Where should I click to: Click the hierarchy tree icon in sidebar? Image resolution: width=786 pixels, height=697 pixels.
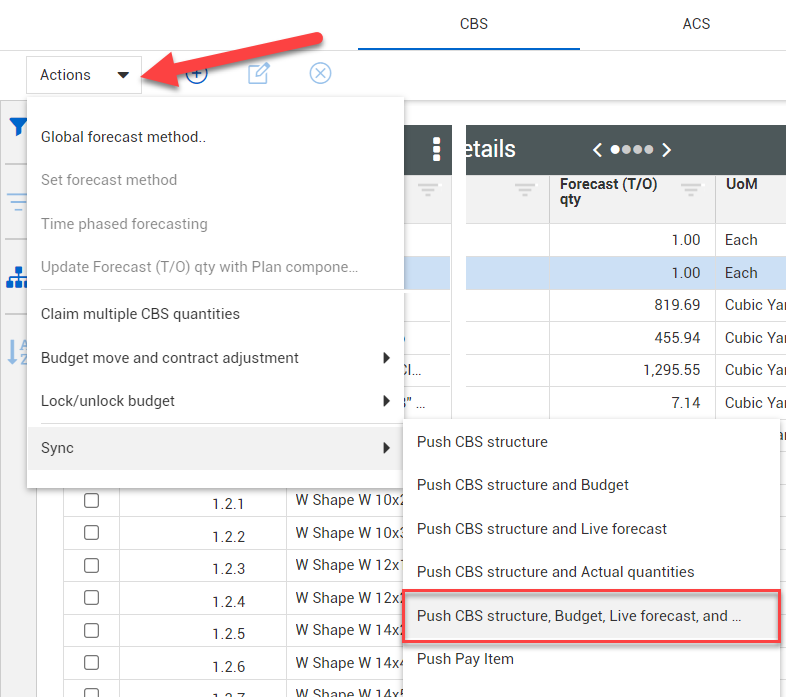[x=17, y=278]
